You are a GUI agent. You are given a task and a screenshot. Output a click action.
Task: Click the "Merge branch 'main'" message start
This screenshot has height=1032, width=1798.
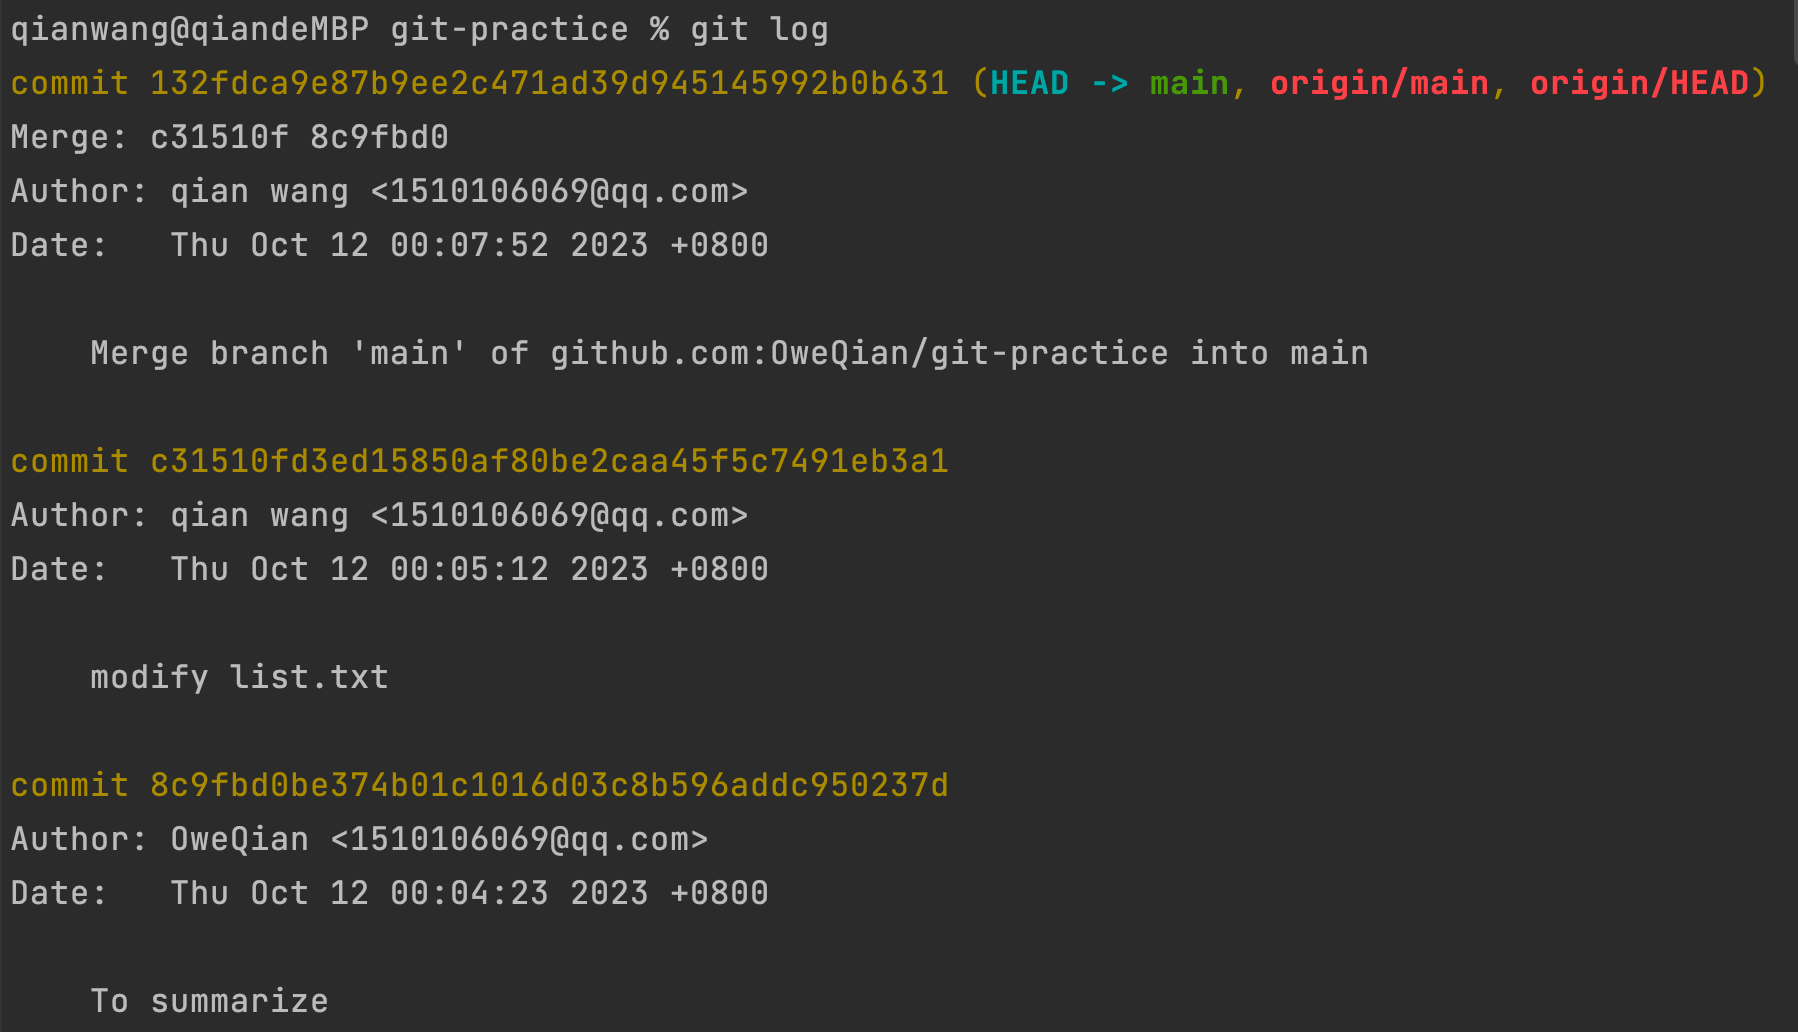279,353
